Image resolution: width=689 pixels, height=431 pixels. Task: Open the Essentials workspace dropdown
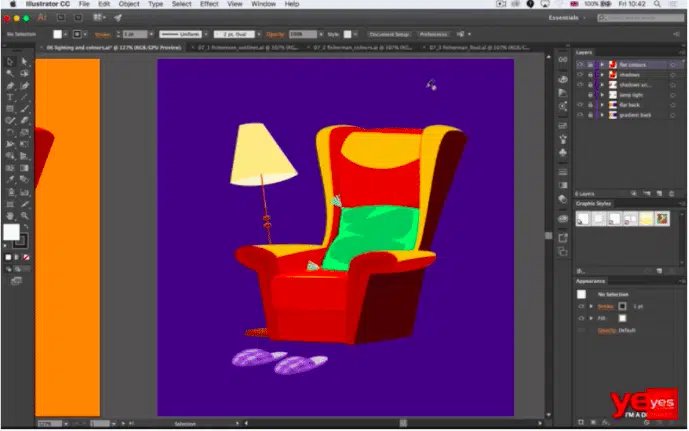click(x=567, y=18)
